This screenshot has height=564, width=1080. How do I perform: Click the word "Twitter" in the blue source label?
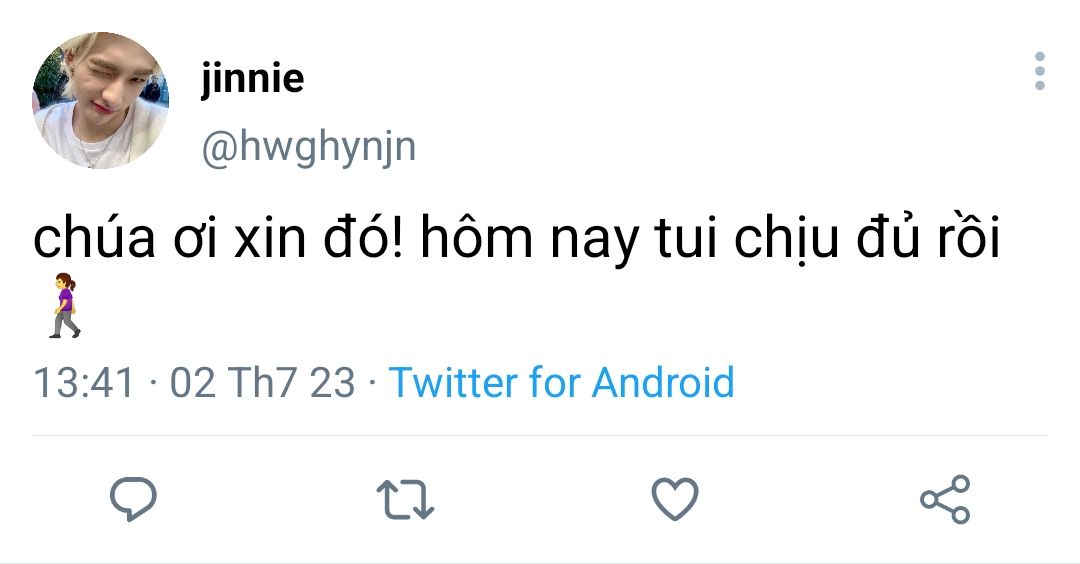(x=455, y=383)
